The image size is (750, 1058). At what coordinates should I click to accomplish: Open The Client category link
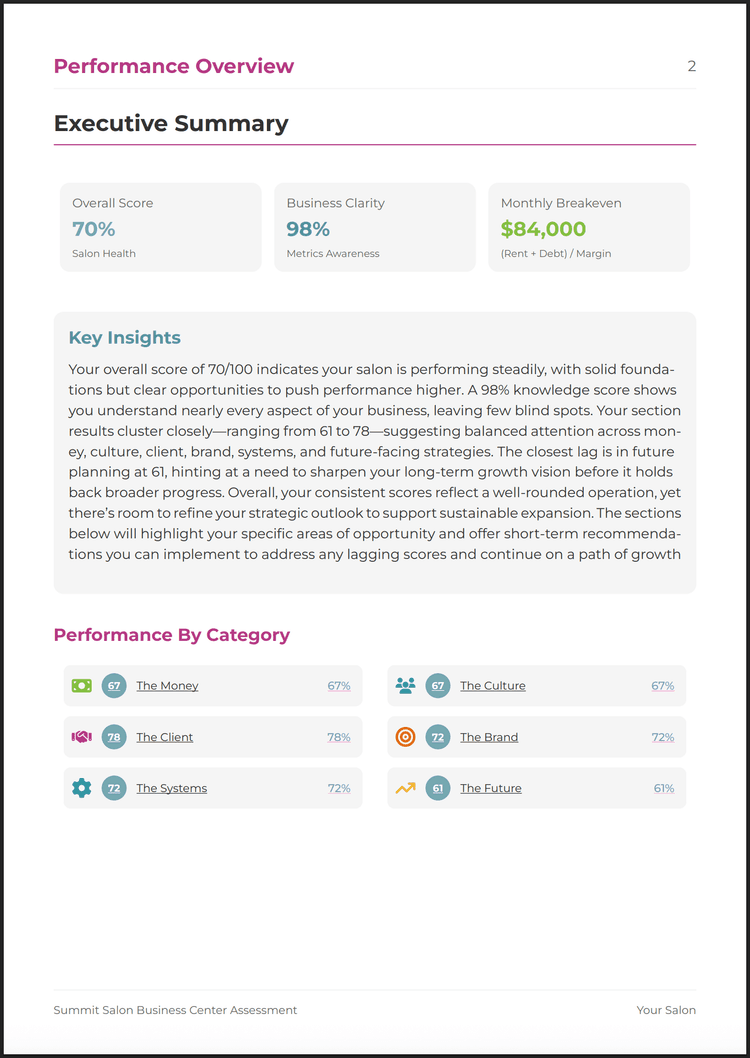[x=165, y=737]
